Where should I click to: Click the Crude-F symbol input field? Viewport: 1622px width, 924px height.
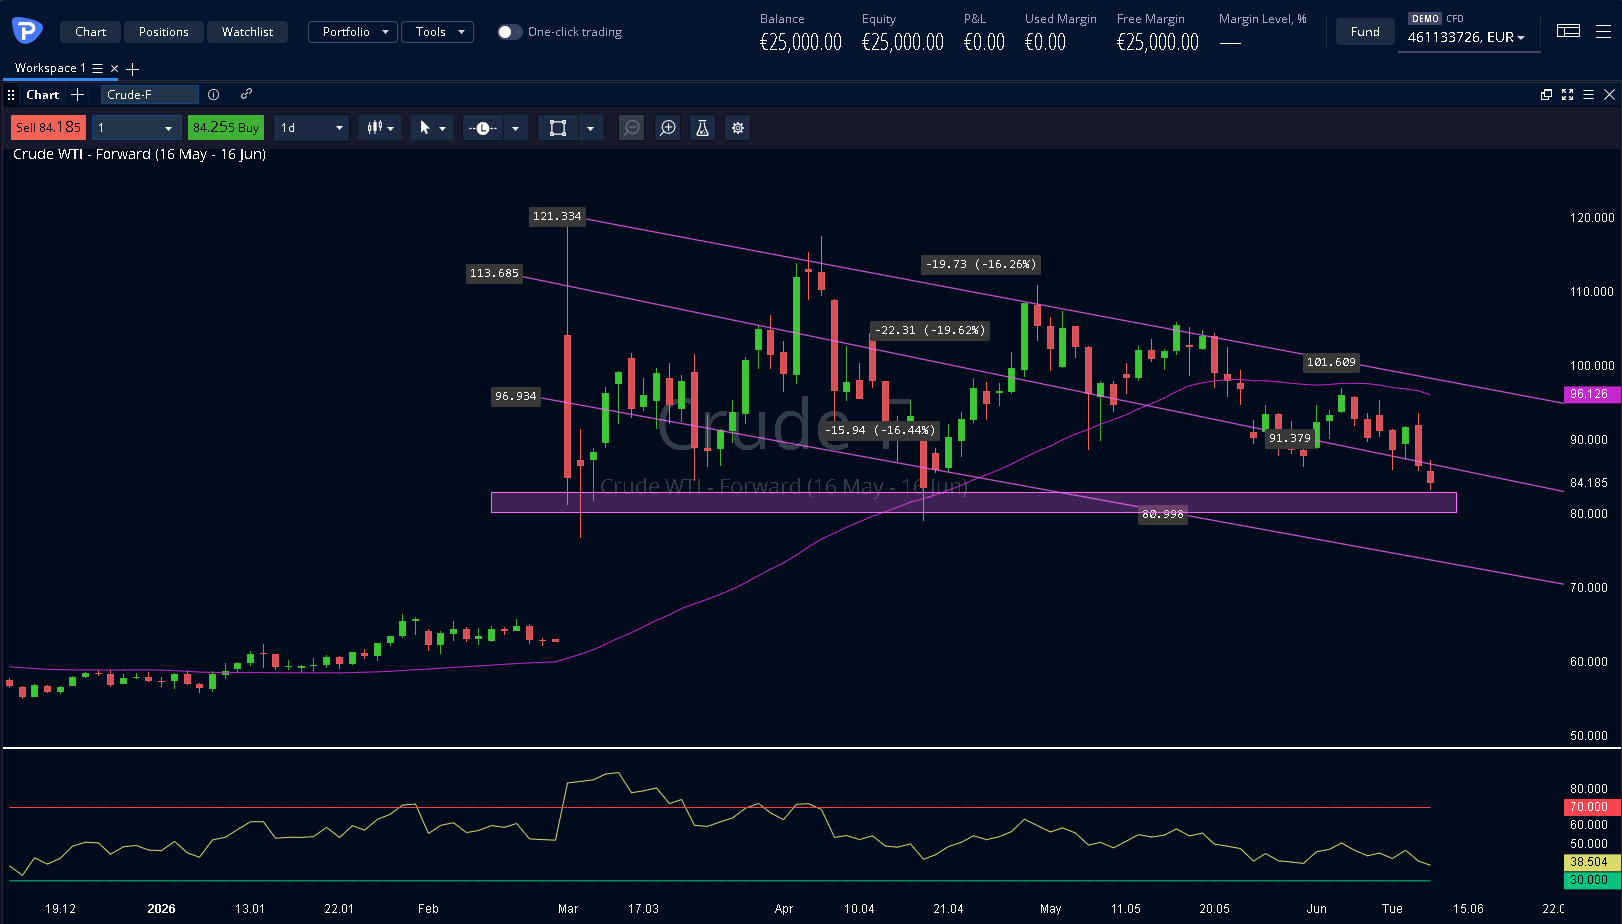(x=150, y=95)
